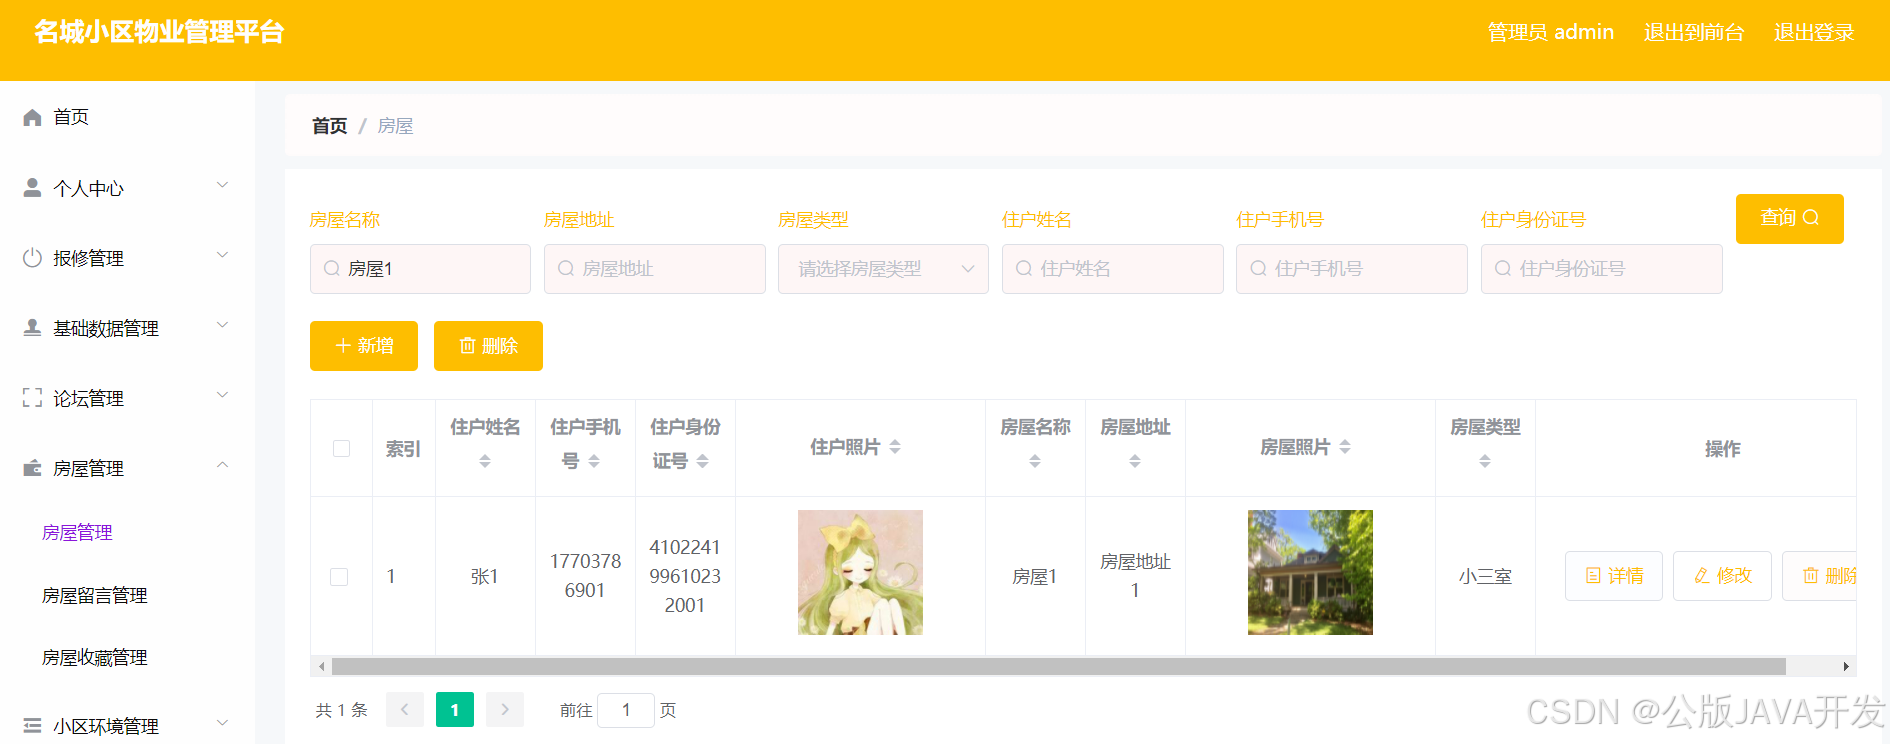Click 管理员 admin in the header

click(1550, 32)
